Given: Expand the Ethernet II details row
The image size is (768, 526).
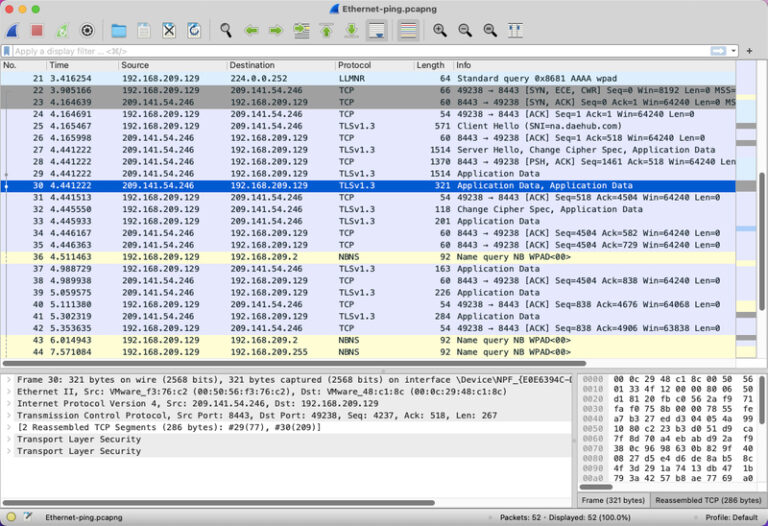Looking at the screenshot, I should 8,391.
